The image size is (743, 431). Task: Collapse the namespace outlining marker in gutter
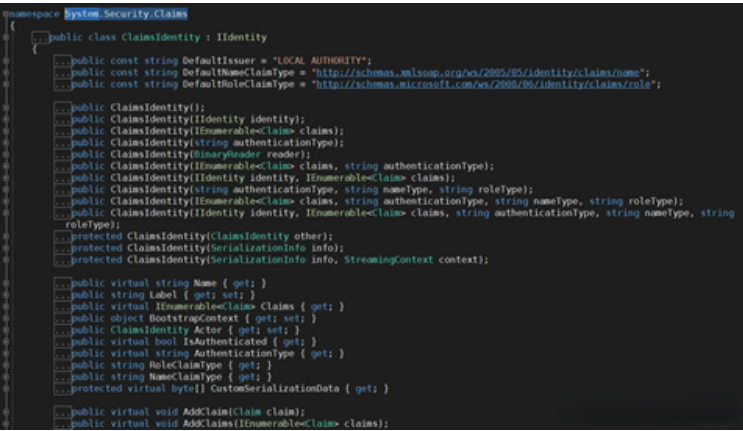(x=5, y=14)
